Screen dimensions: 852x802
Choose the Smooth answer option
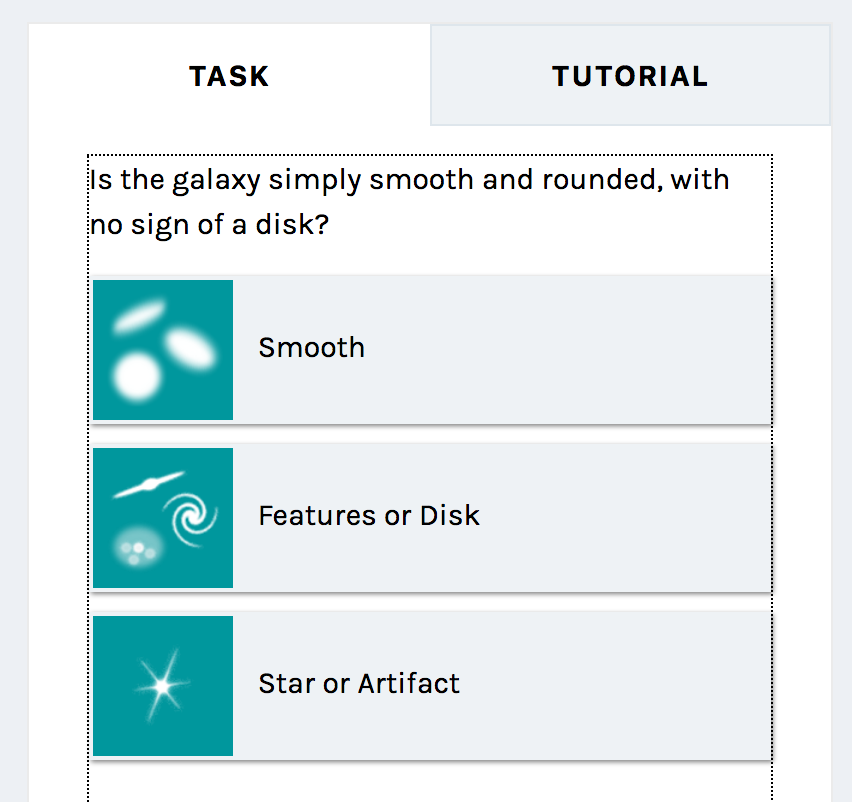tap(430, 348)
